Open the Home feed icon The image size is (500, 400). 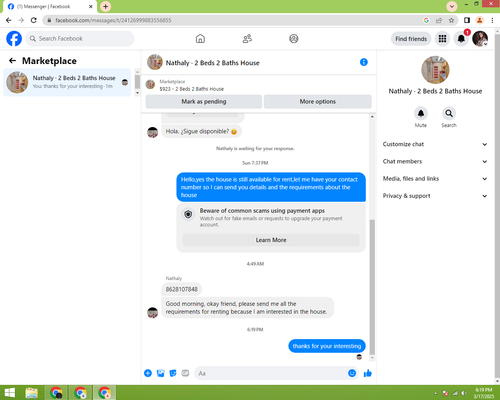pos(200,39)
